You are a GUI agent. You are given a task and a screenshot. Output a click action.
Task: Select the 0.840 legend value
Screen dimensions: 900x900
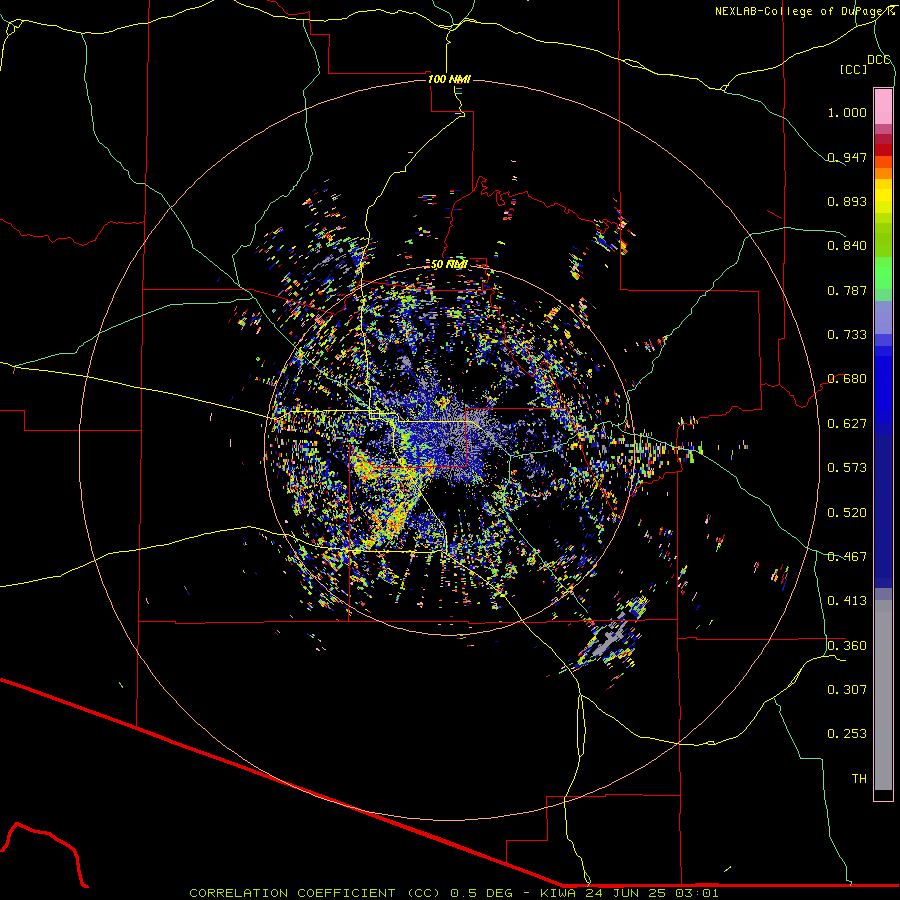pos(847,246)
